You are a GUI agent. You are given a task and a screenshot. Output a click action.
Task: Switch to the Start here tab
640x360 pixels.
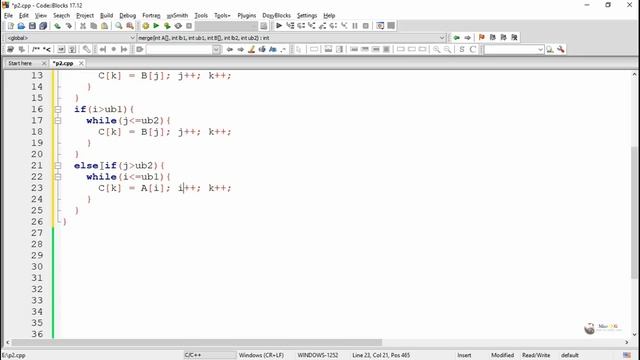click(x=20, y=63)
